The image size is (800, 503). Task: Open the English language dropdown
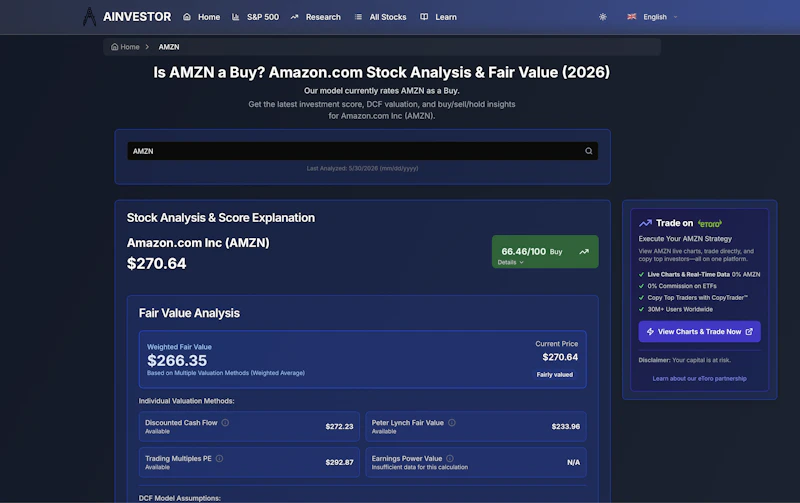tap(653, 17)
